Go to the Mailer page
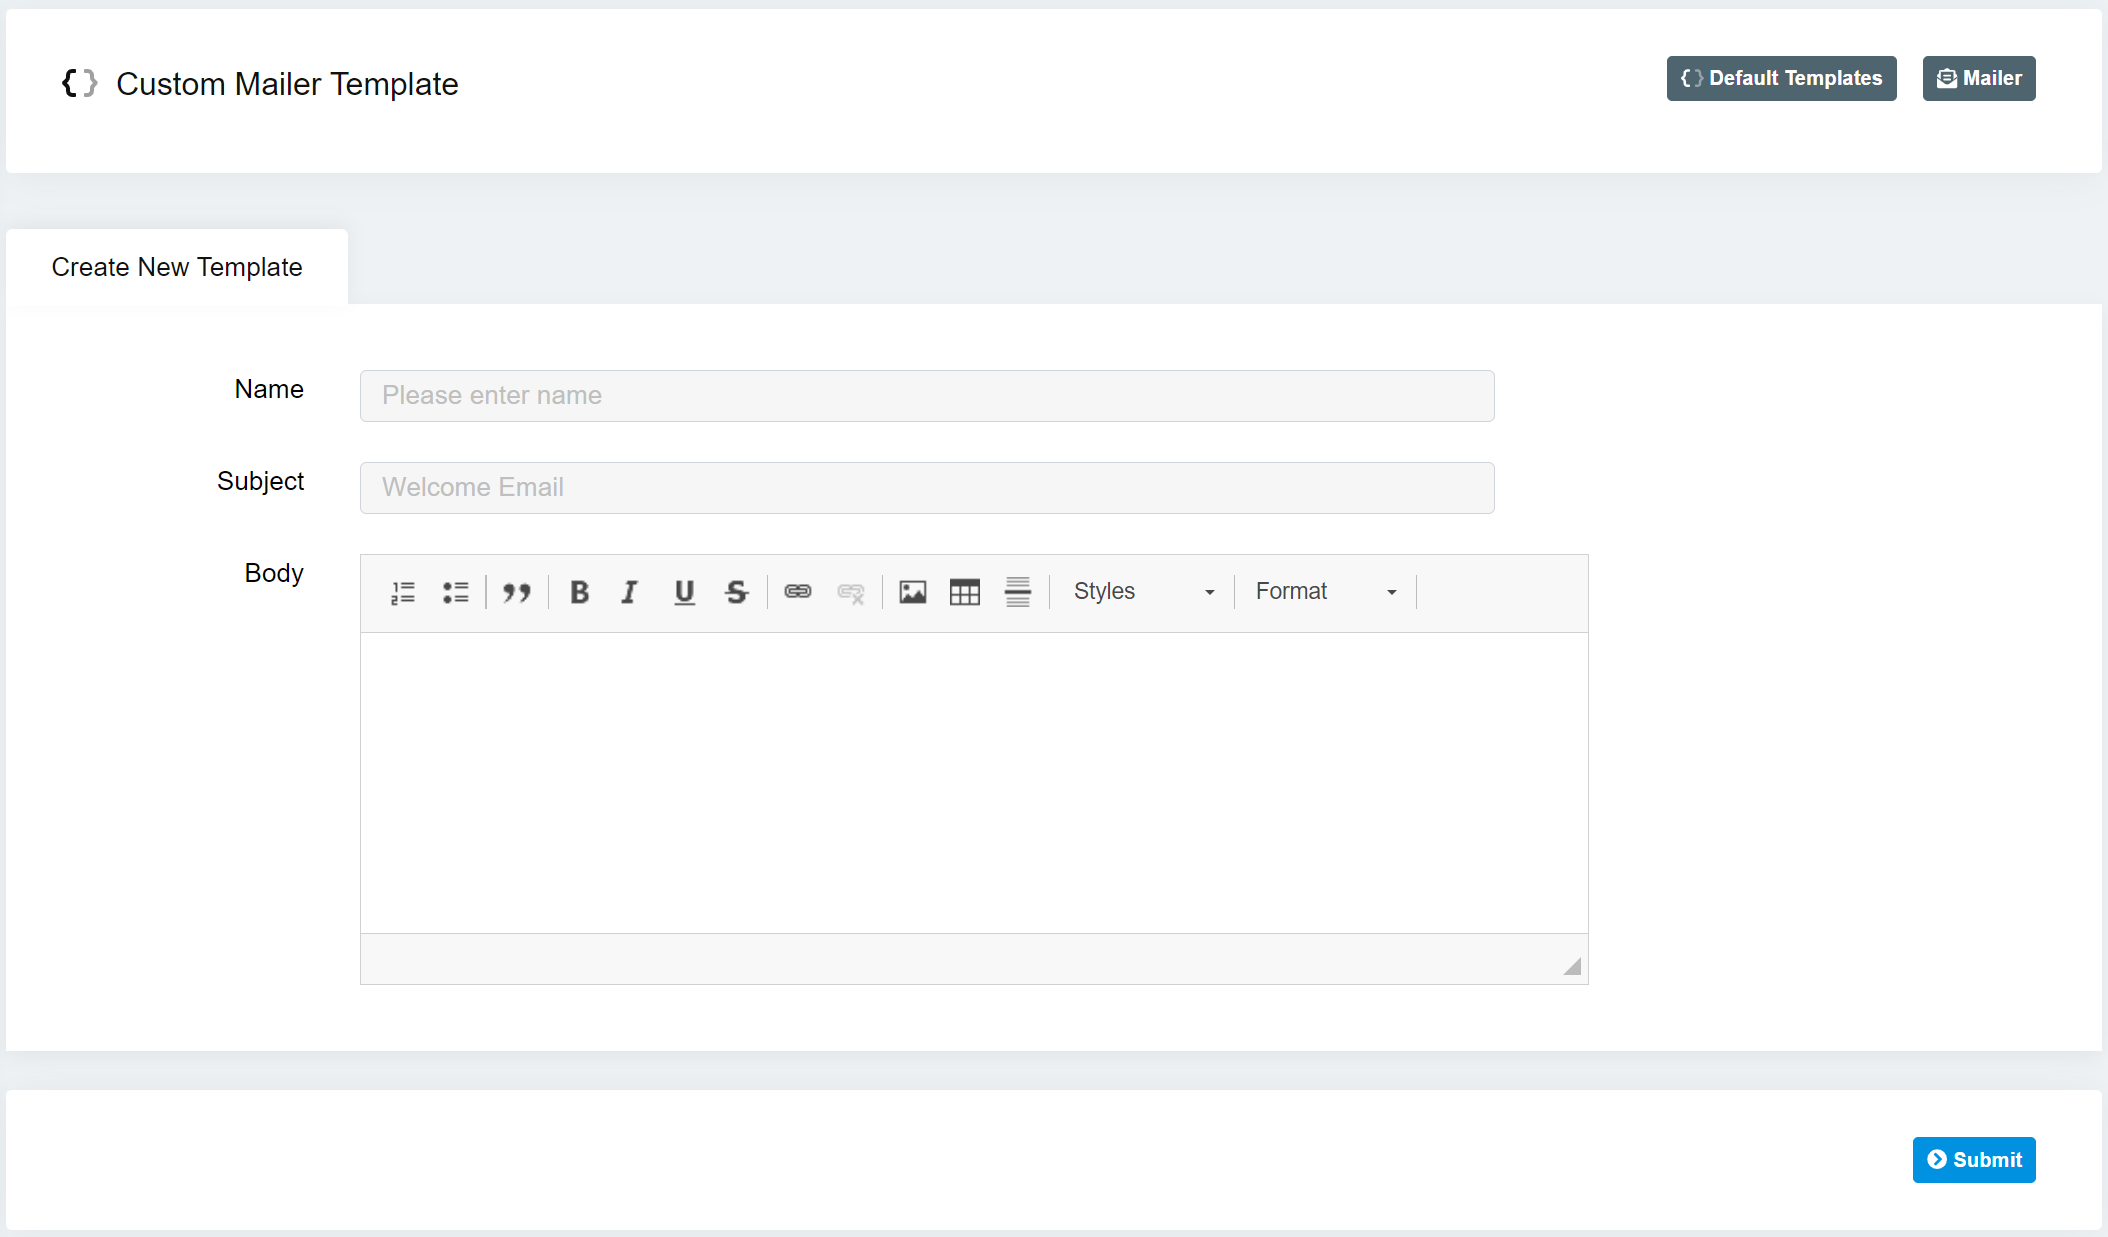Screen dimensions: 2108x1237 click(1978, 78)
